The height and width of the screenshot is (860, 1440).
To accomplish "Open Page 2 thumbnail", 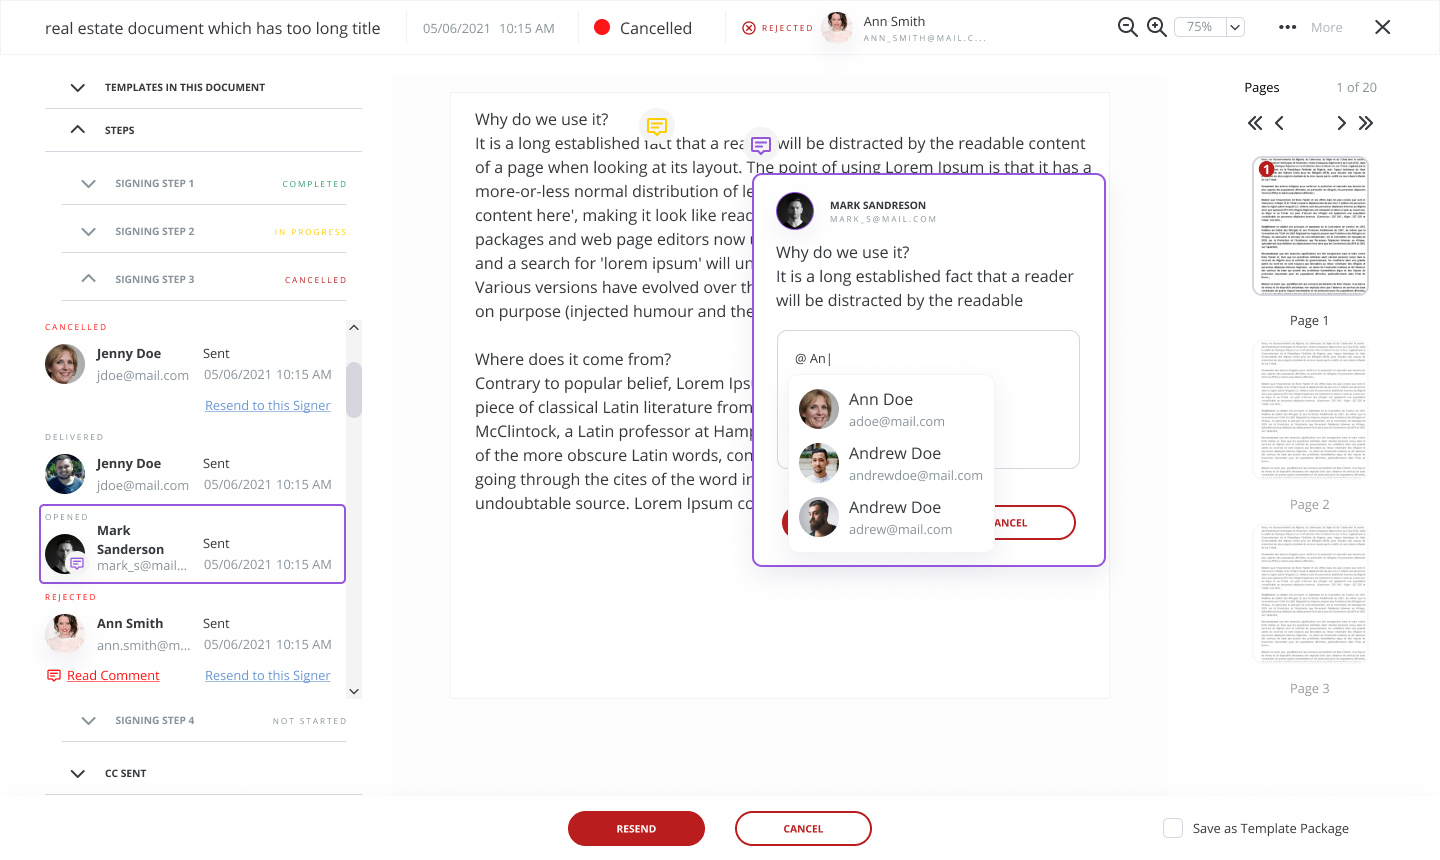I will 1310,412.
